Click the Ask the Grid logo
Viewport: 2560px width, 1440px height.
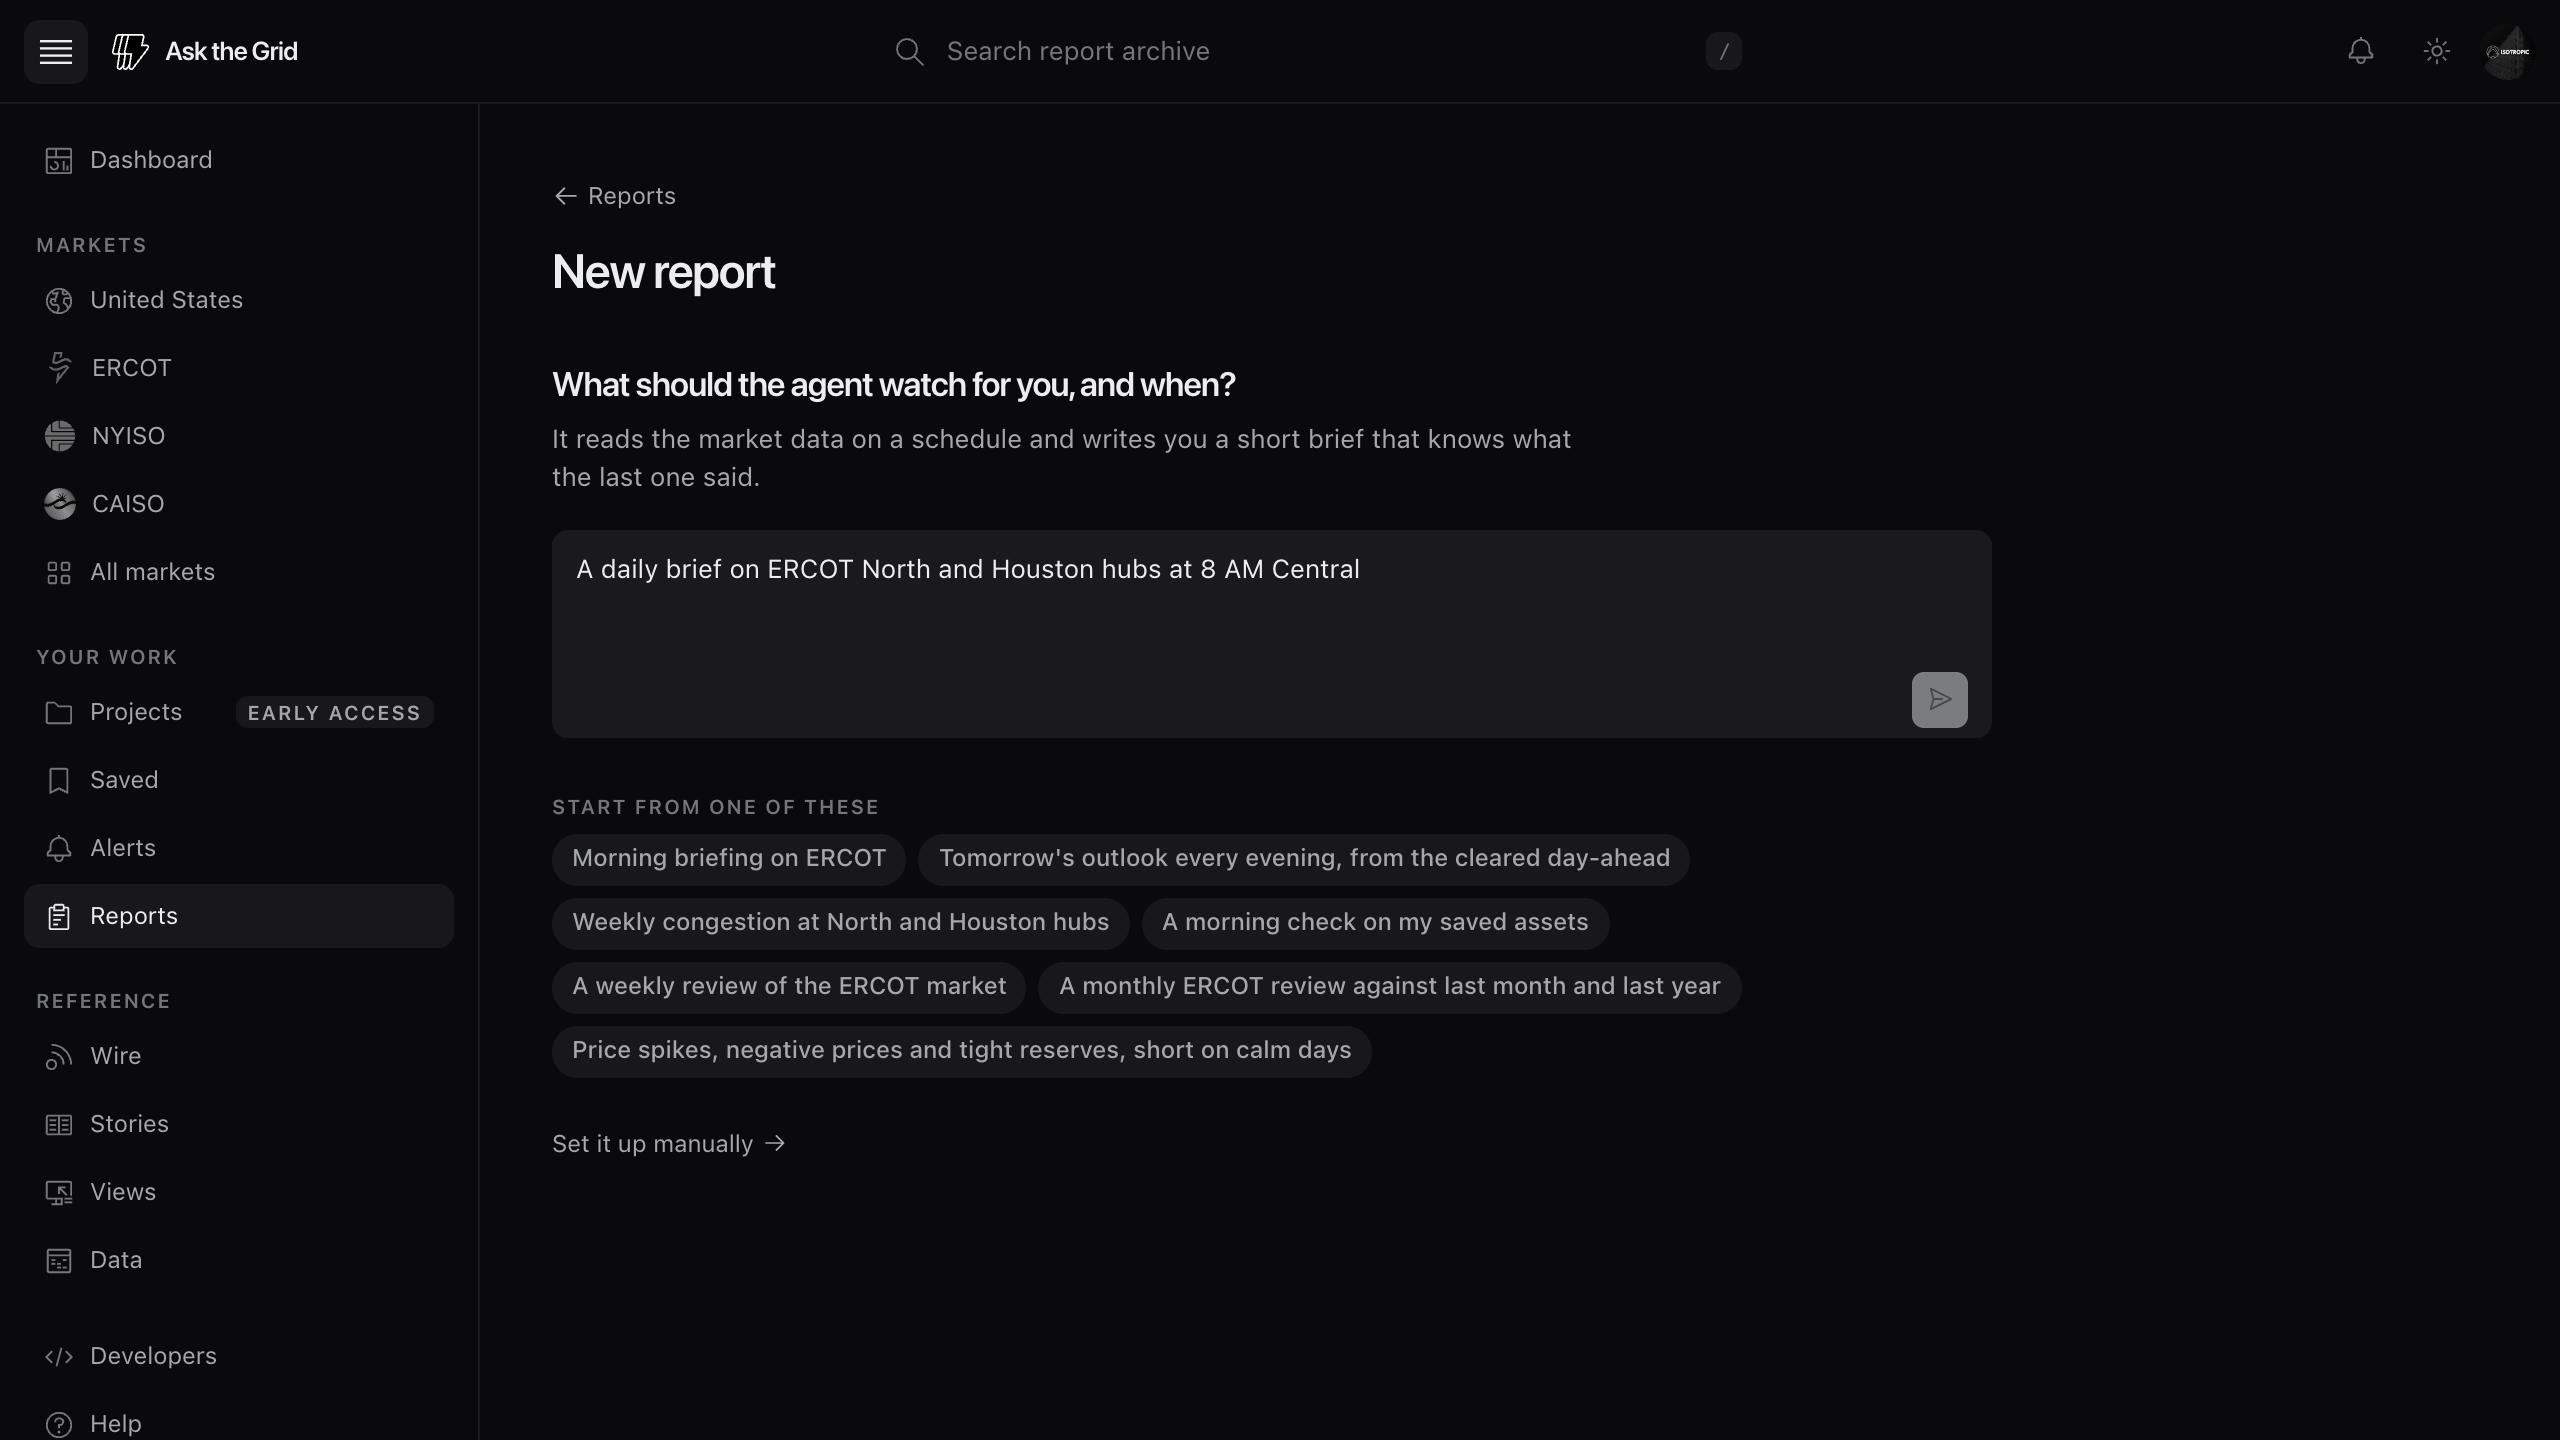[205, 52]
